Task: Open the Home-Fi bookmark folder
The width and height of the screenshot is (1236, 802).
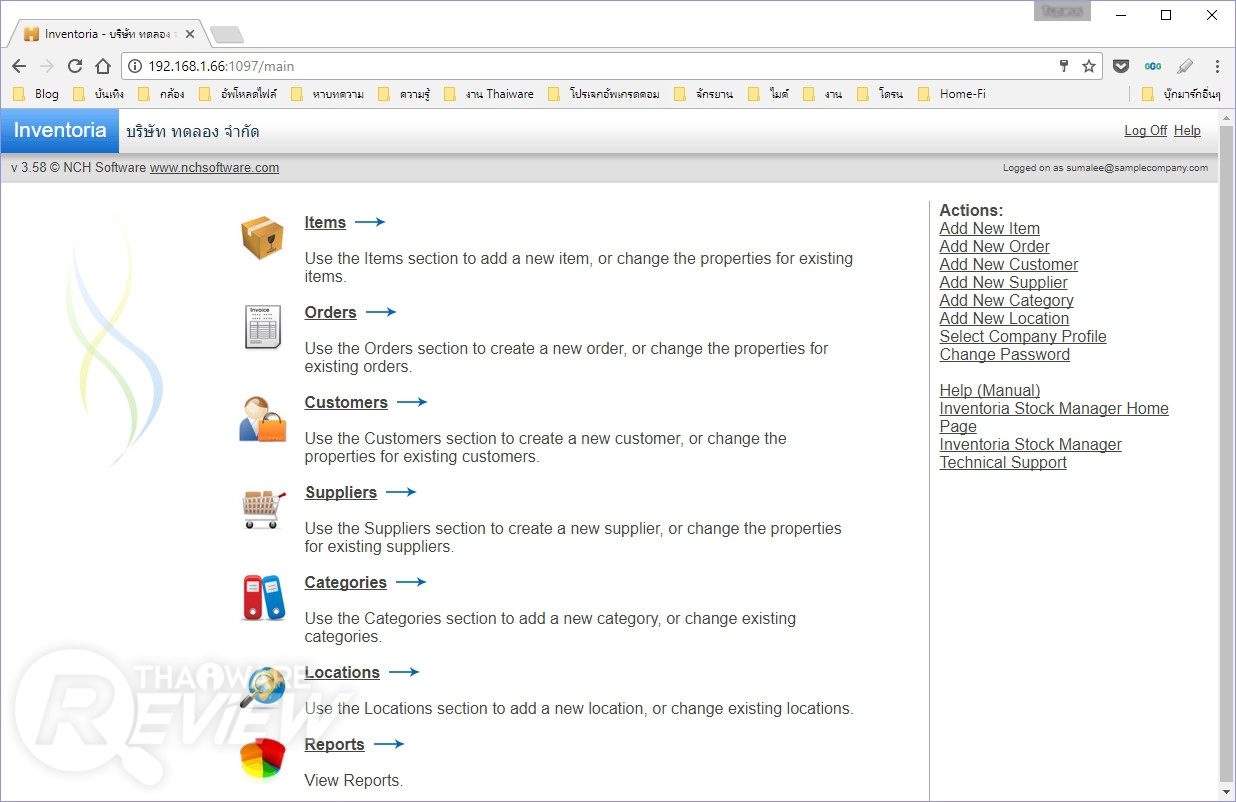Action: tap(951, 94)
